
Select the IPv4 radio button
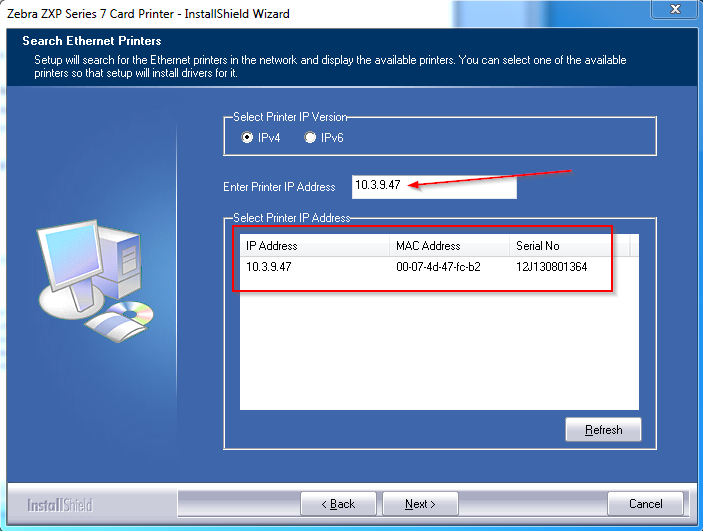(x=247, y=138)
